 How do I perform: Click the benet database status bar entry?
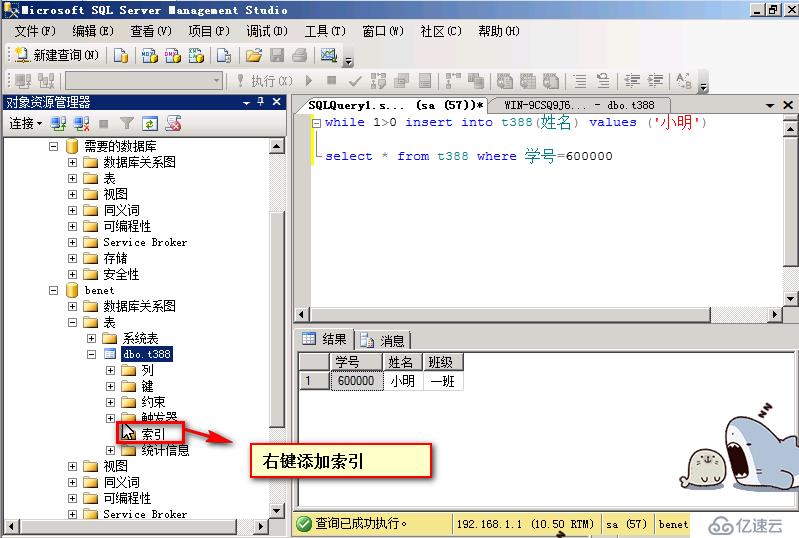coord(673,524)
